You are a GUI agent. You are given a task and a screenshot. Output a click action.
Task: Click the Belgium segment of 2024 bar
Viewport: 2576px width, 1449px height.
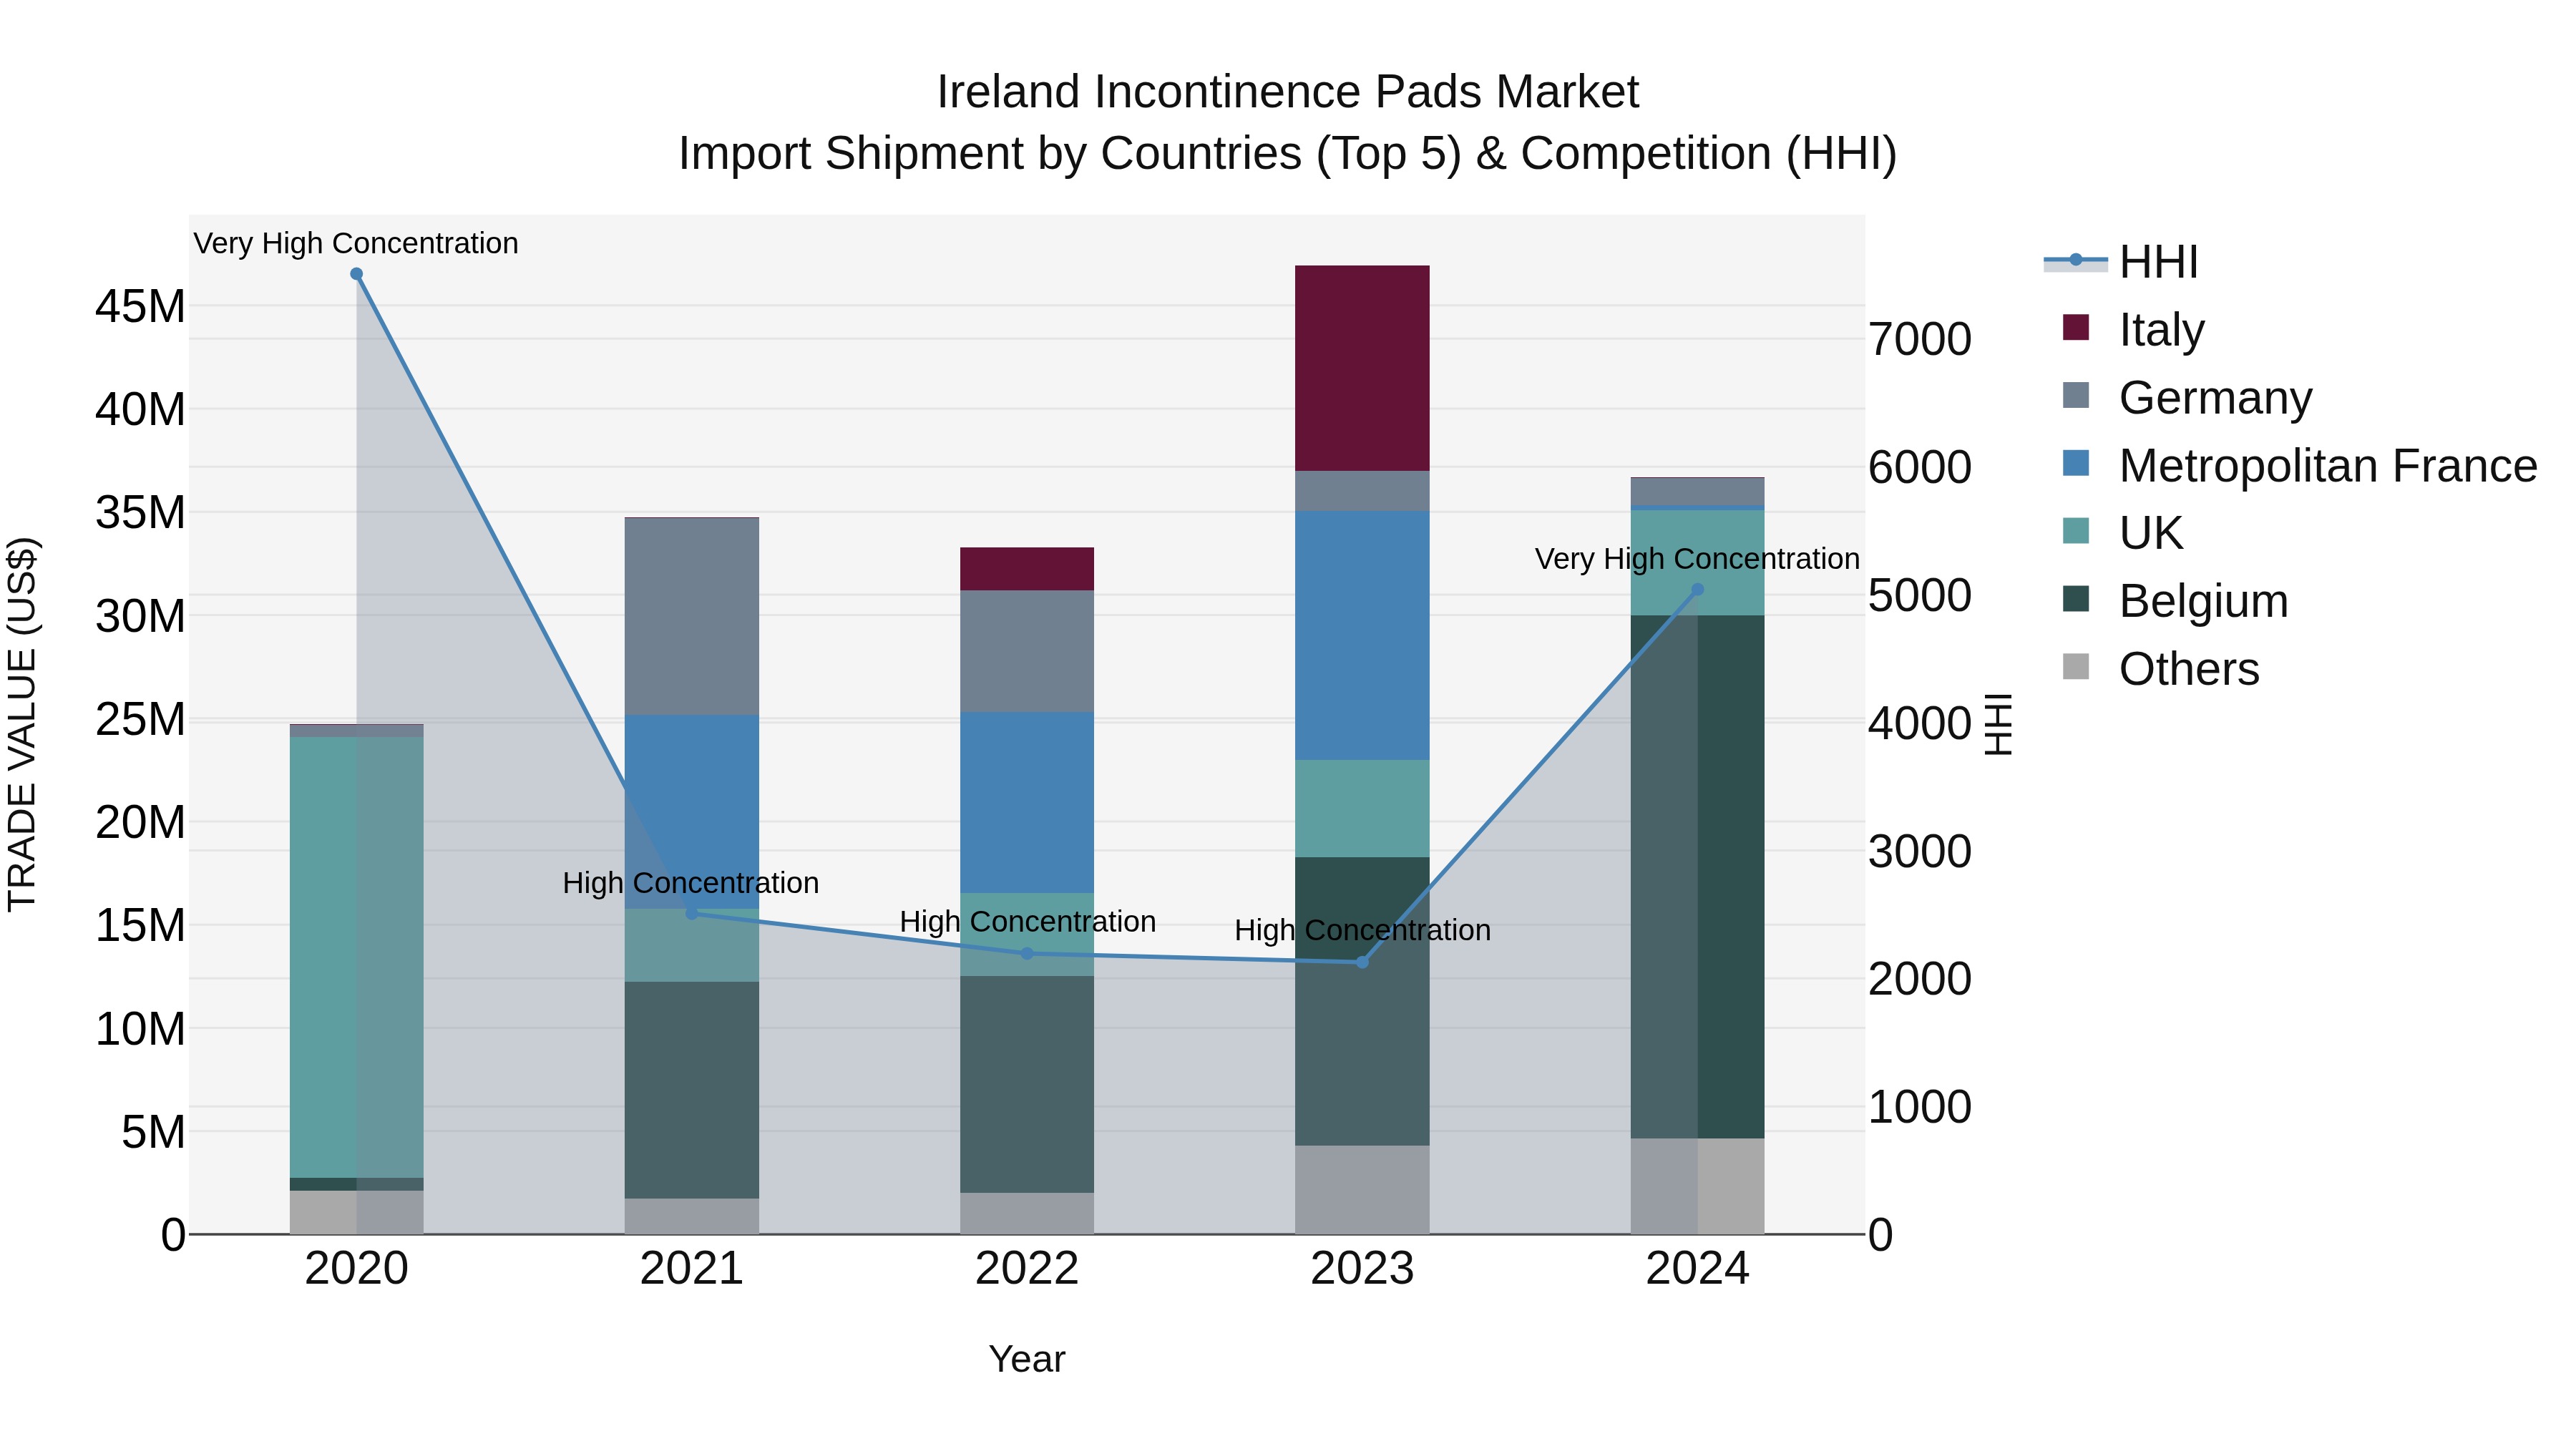pos(1697,877)
